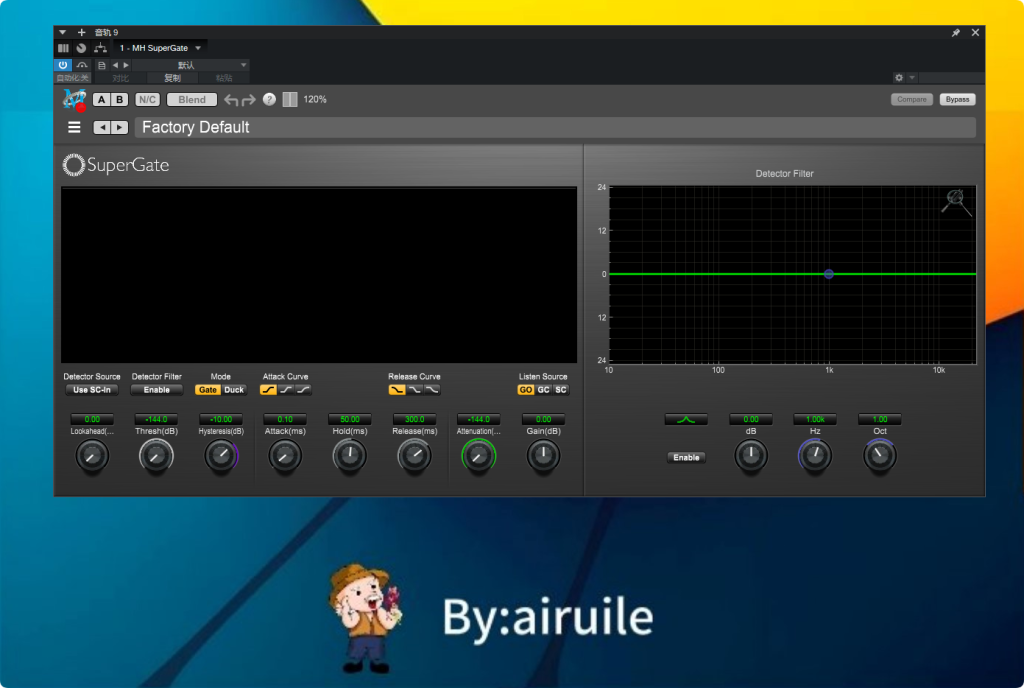Expand the dropdown arrow beside the gear
This screenshot has height=688, width=1024.
pos(912,78)
